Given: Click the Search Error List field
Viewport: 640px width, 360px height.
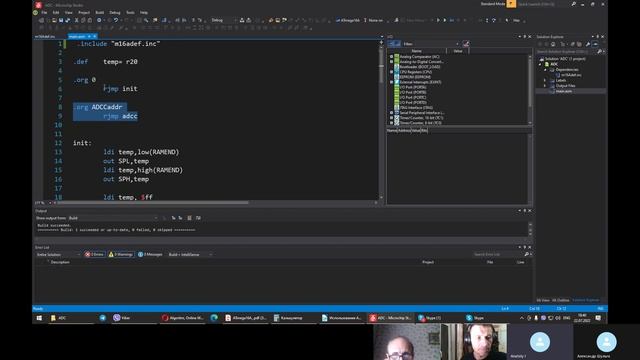Looking at the screenshot, I should point(499,255).
